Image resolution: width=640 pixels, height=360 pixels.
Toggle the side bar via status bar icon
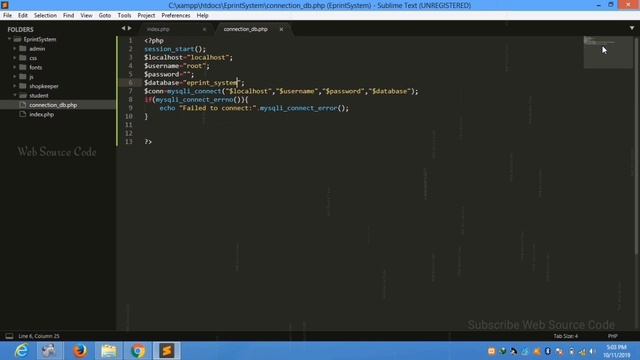(9, 336)
